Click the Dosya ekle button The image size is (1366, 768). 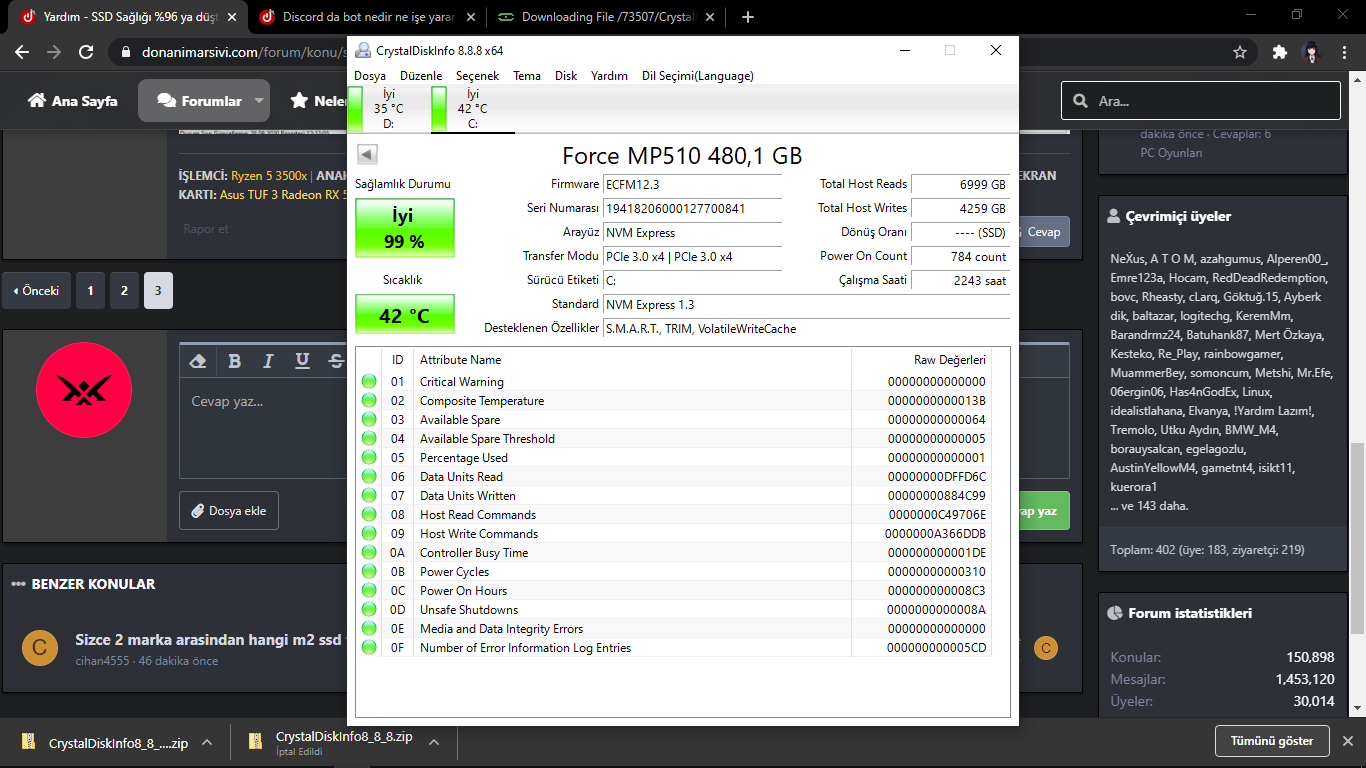coord(228,511)
